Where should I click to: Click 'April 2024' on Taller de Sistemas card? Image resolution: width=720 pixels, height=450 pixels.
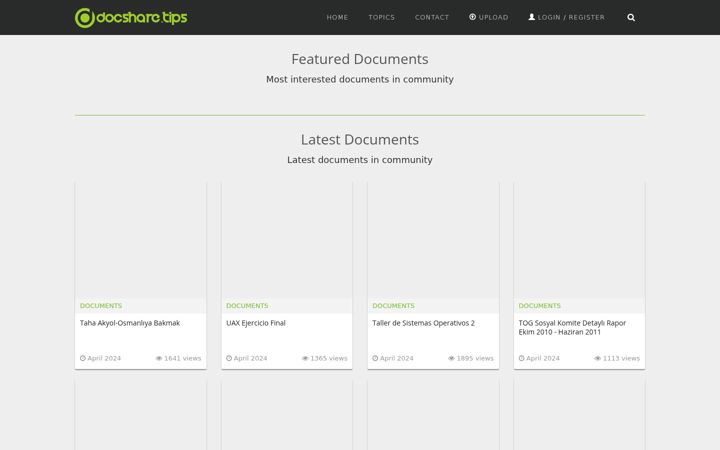click(397, 358)
